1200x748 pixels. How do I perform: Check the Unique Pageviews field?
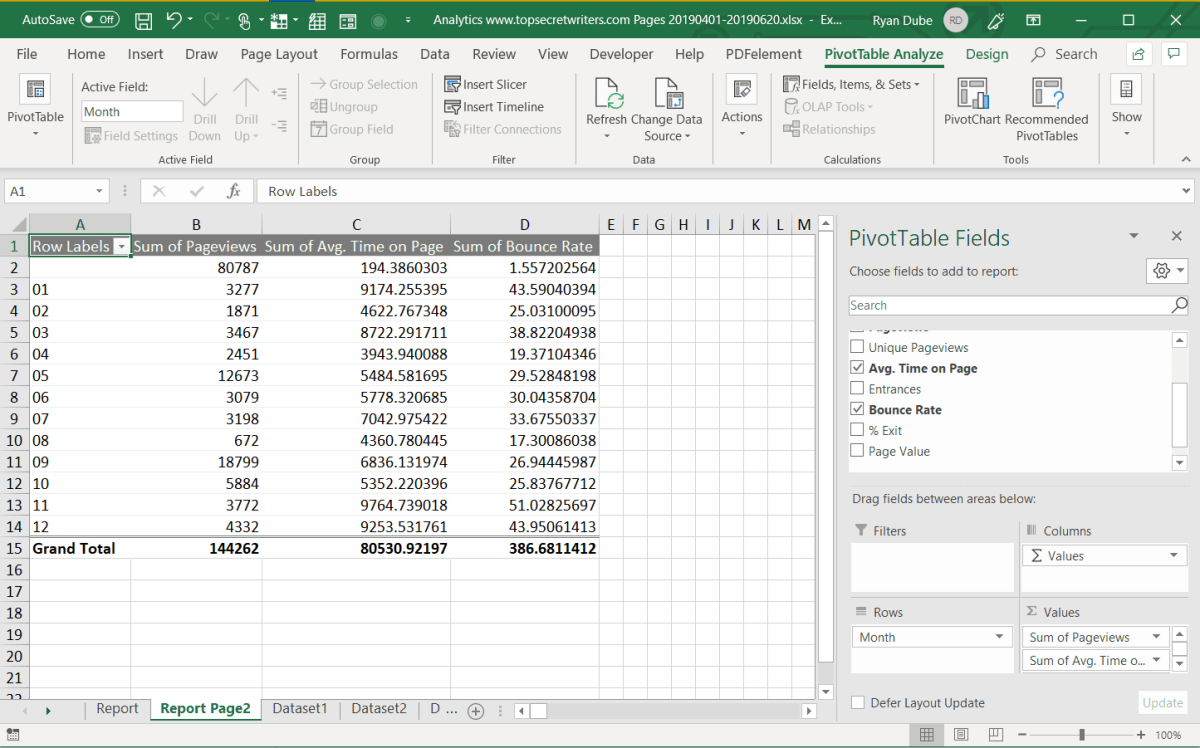click(x=857, y=348)
